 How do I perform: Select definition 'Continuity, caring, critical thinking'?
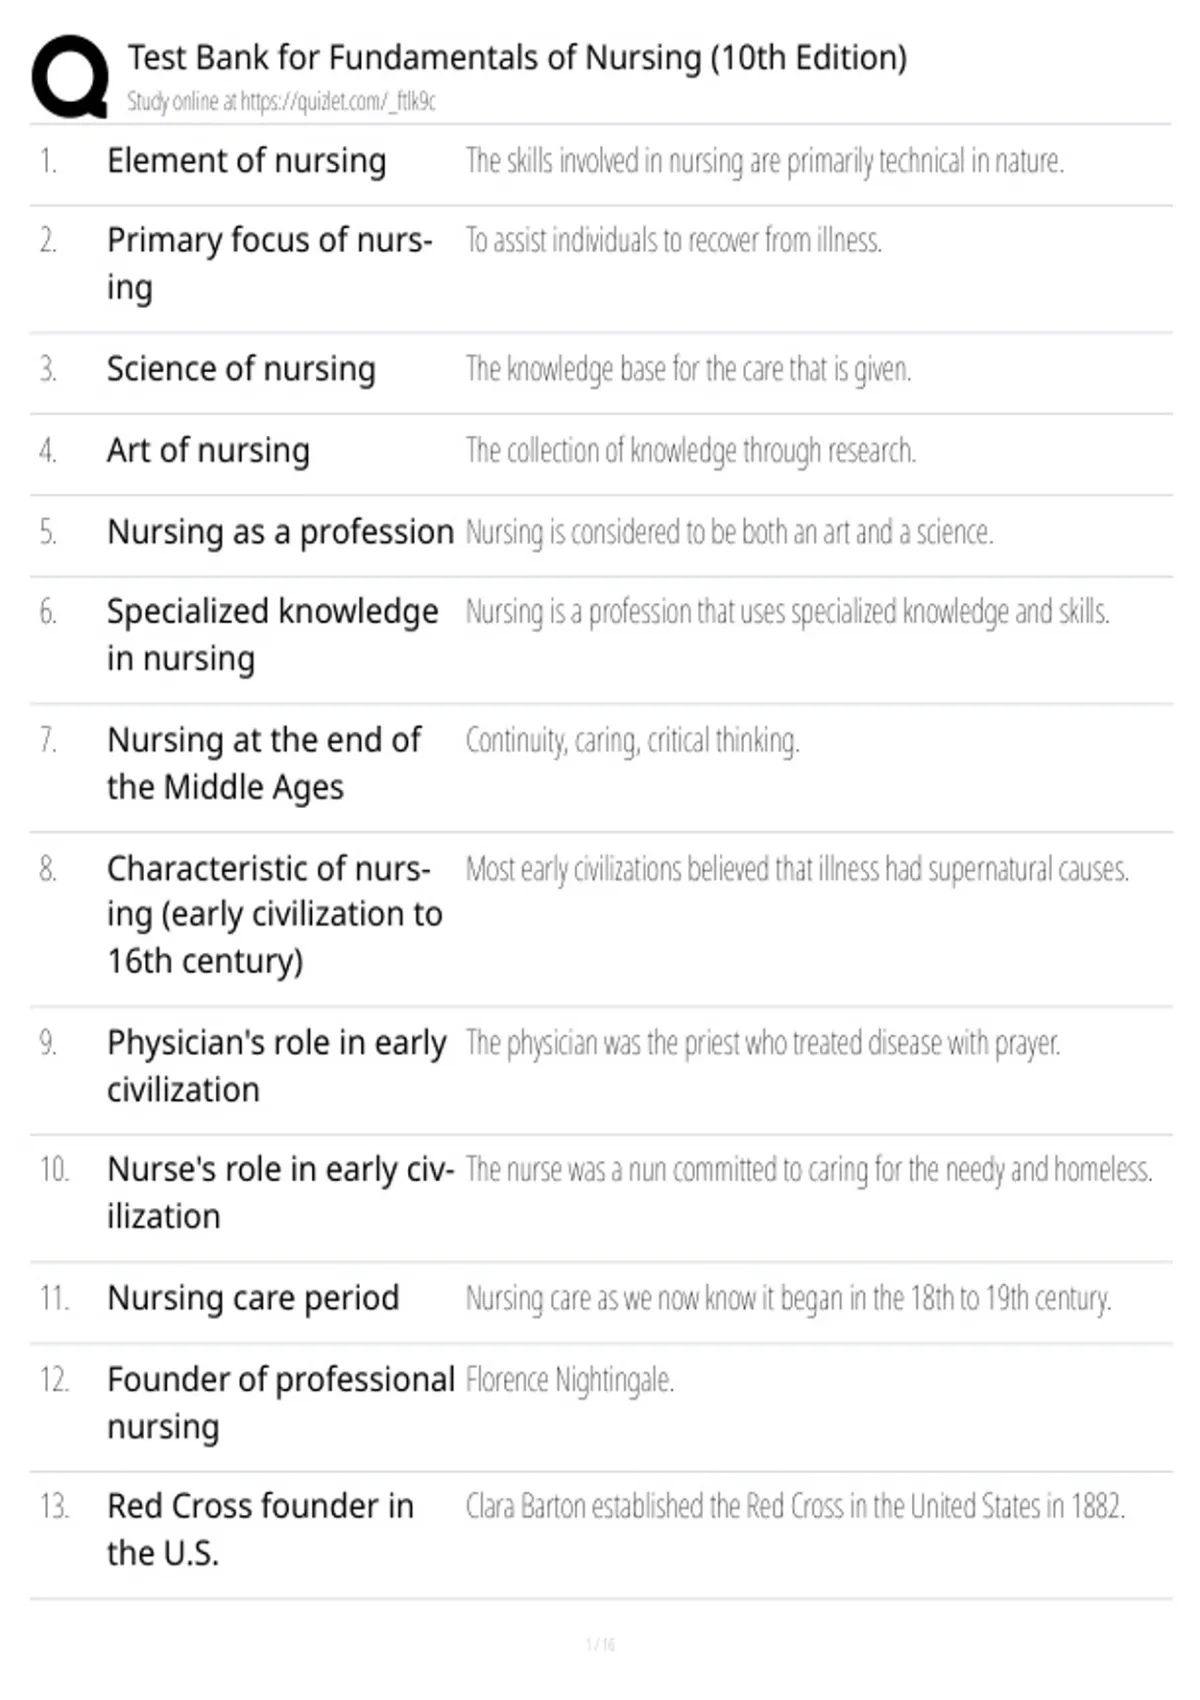click(633, 741)
